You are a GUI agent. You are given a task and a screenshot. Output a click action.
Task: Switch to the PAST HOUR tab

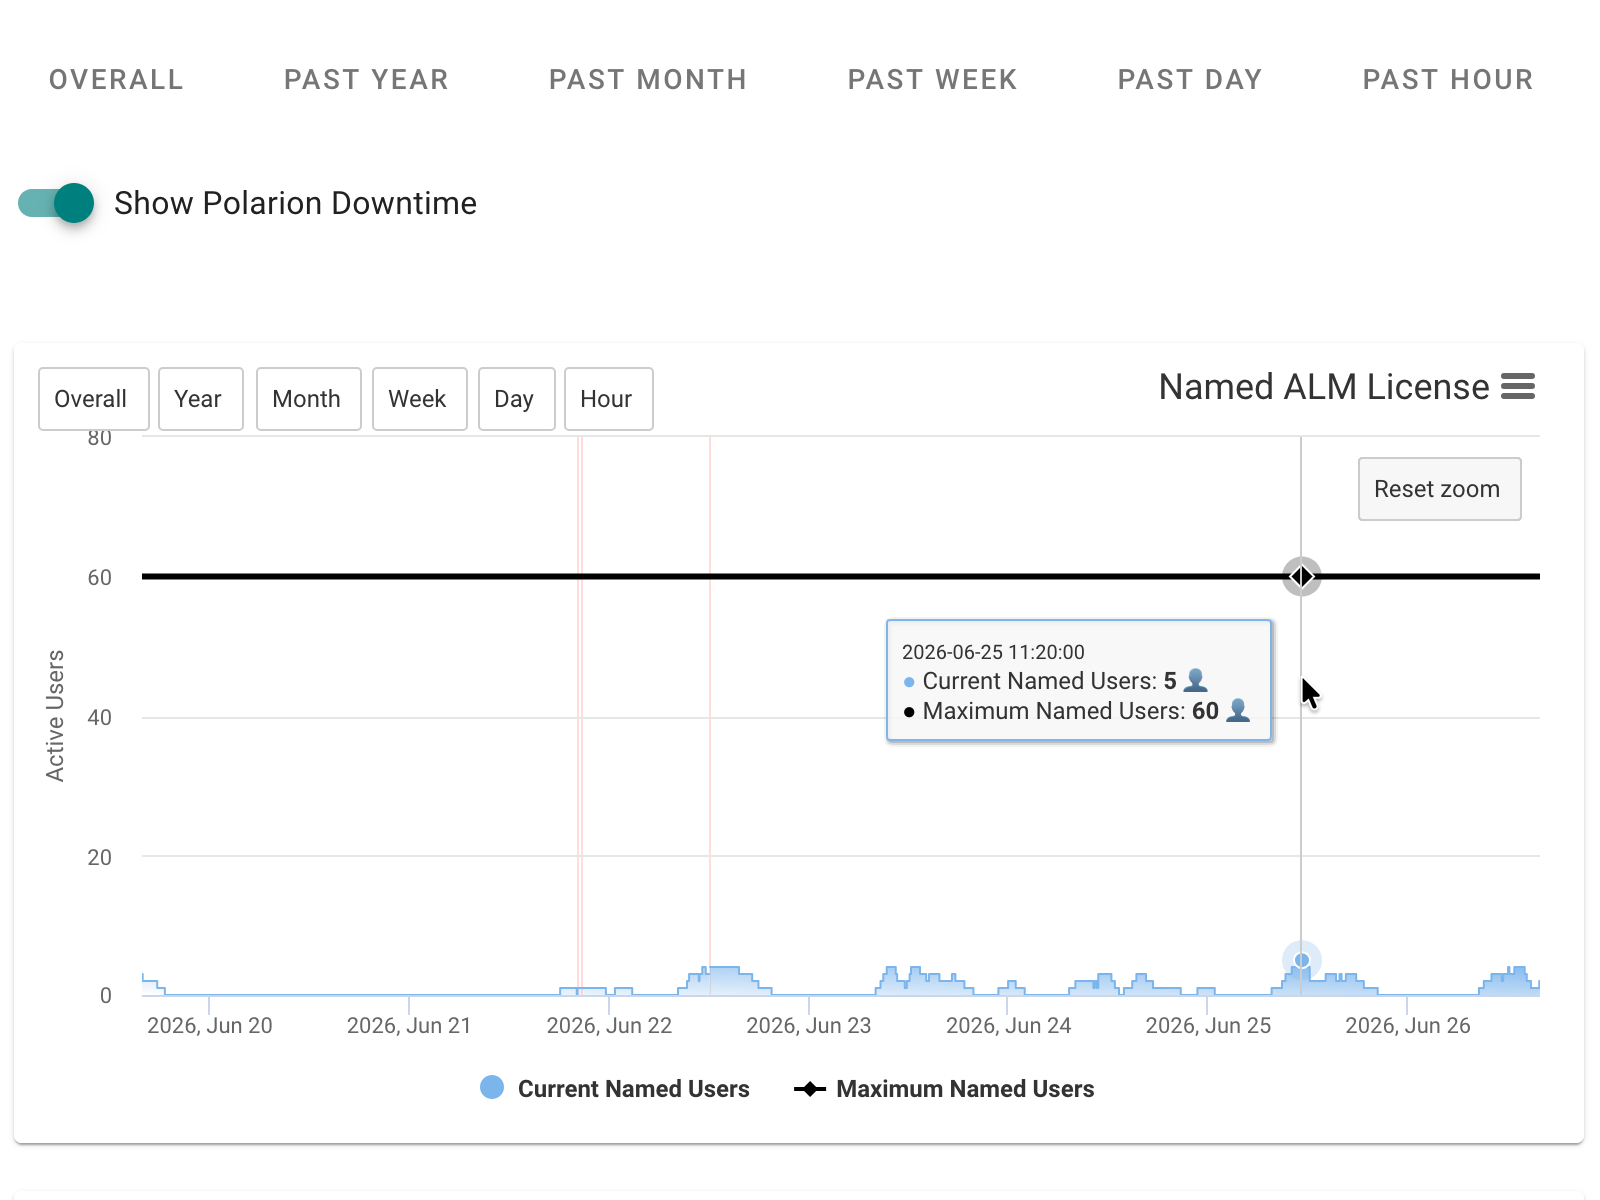pos(1448,80)
